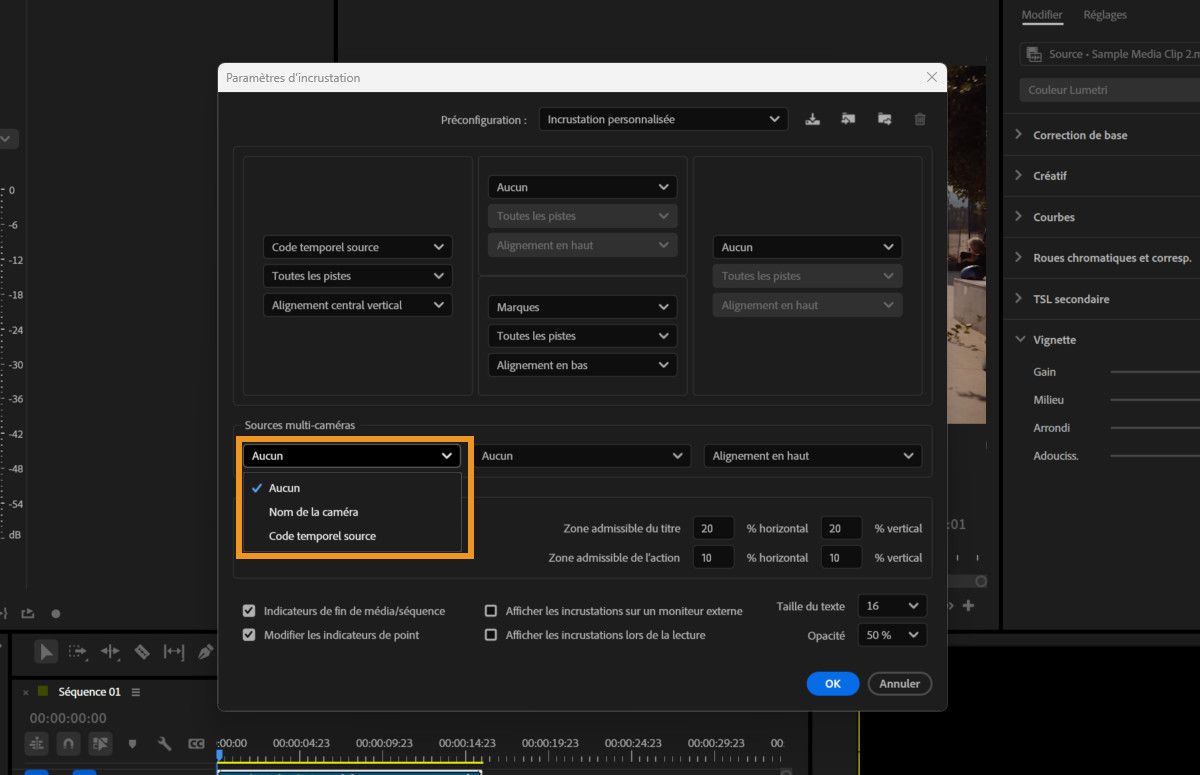Close the Séquence 01 tab
Screen dimensions: 1200x775
[27, 691]
